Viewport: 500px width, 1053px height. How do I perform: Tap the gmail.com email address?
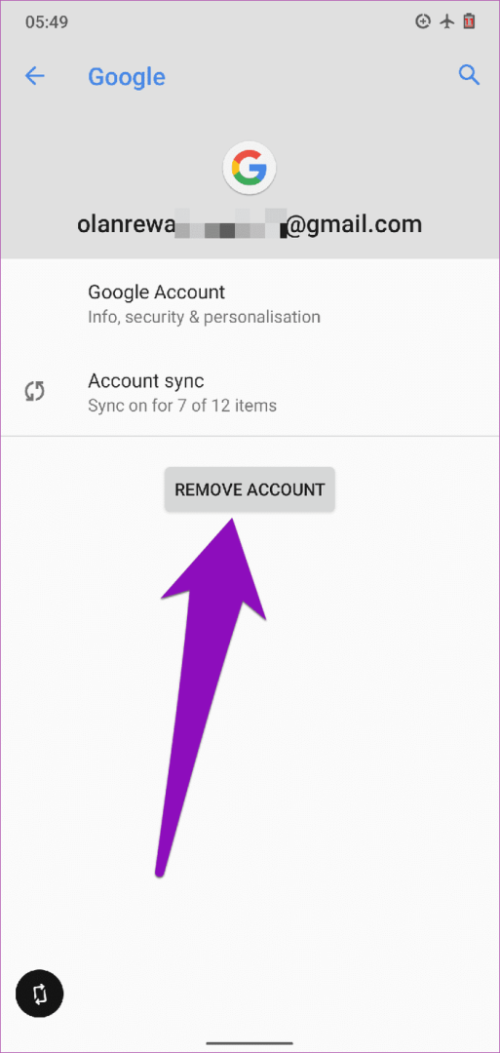[x=250, y=224]
